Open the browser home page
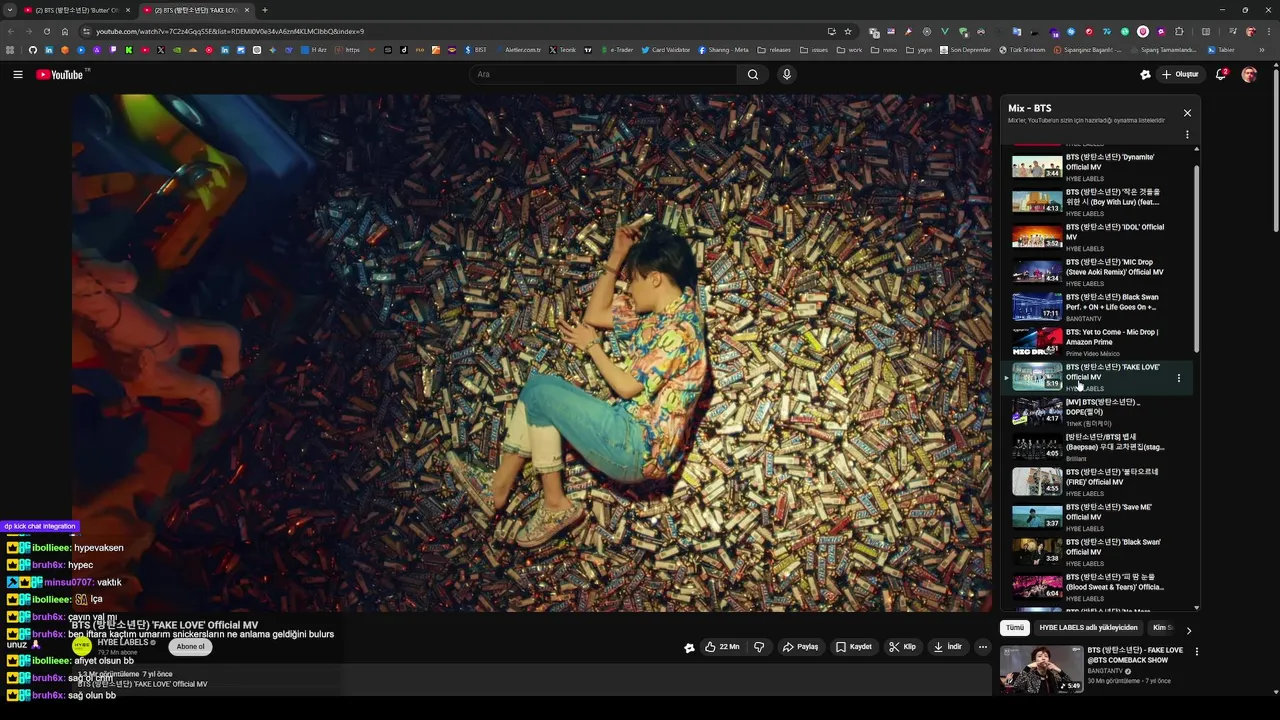The width and height of the screenshot is (1280, 720). (65, 31)
